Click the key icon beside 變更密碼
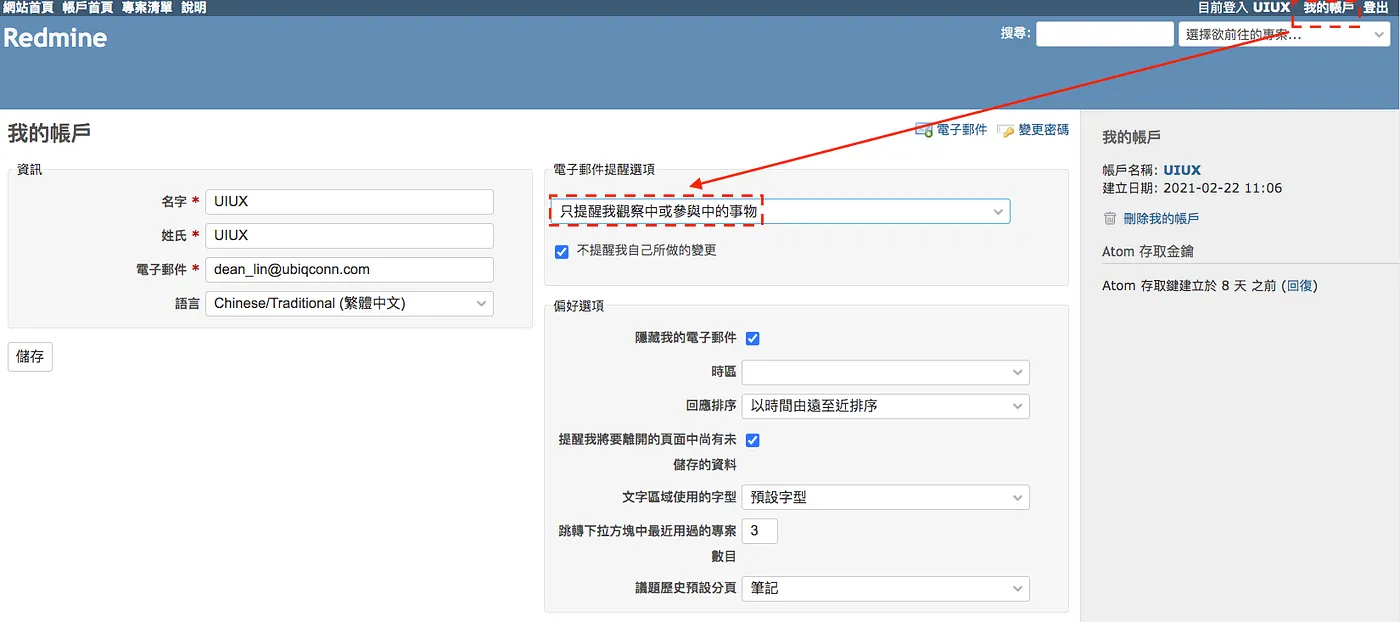This screenshot has width=1400, height=622. (x=1005, y=130)
